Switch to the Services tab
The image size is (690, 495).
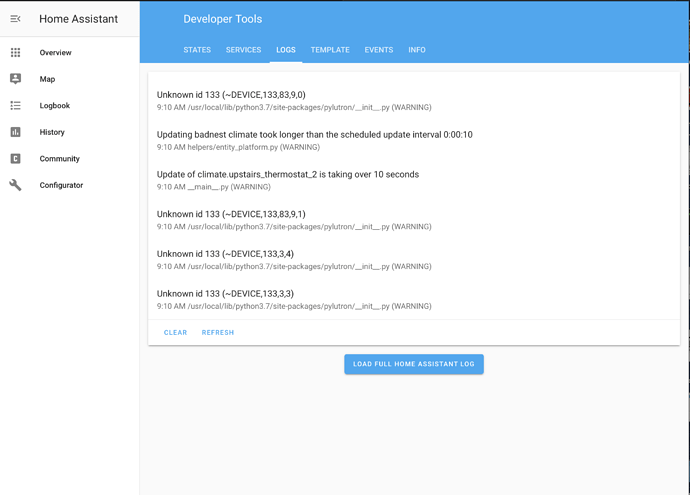(x=243, y=50)
